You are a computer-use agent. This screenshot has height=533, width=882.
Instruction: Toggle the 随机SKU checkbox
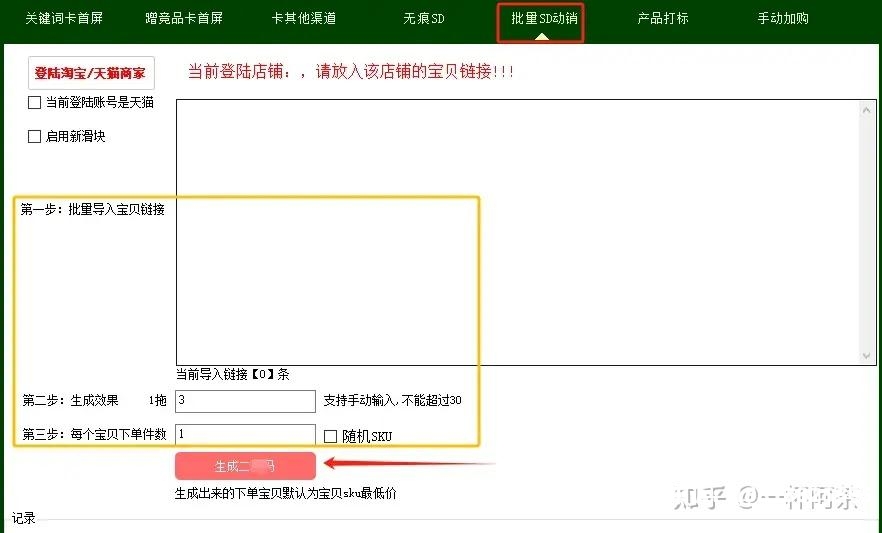point(332,436)
